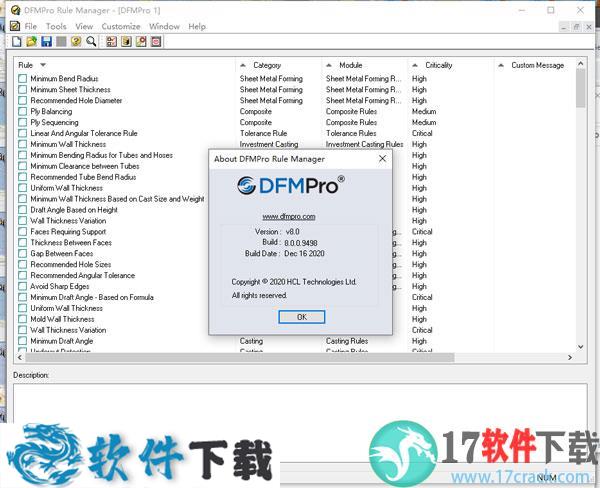Click the grayed square toolbar icon
This screenshot has height=488, width=600.
pyautogui.click(x=61, y=41)
